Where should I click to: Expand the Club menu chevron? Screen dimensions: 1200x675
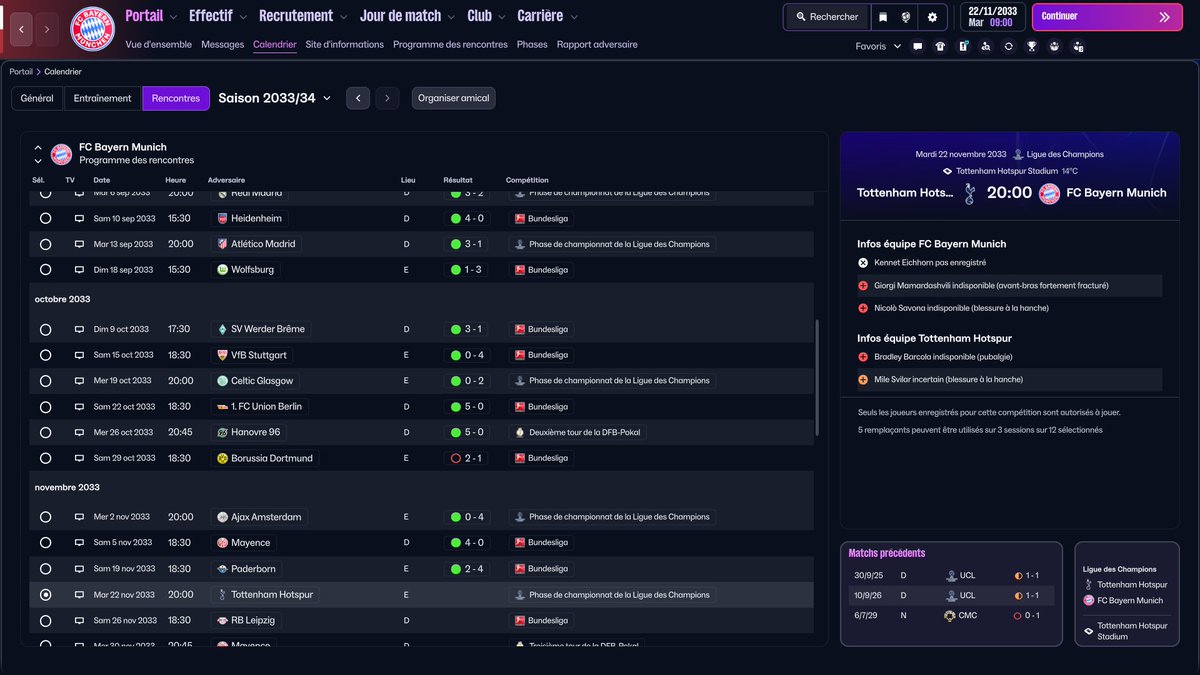click(x=503, y=17)
